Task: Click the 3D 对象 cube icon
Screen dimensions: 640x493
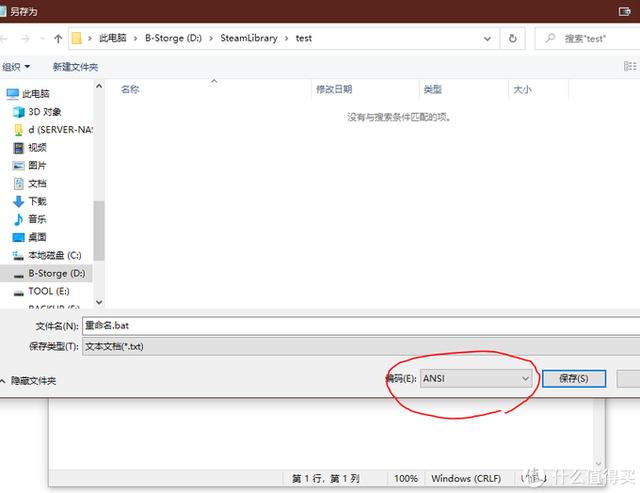Action: click(18, 112)
